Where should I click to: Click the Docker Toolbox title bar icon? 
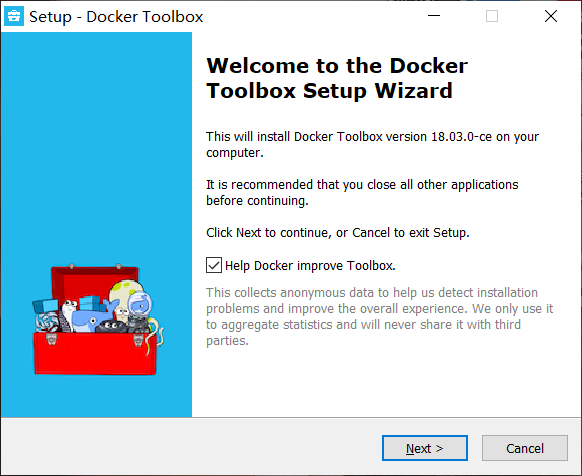click(14, 16)
